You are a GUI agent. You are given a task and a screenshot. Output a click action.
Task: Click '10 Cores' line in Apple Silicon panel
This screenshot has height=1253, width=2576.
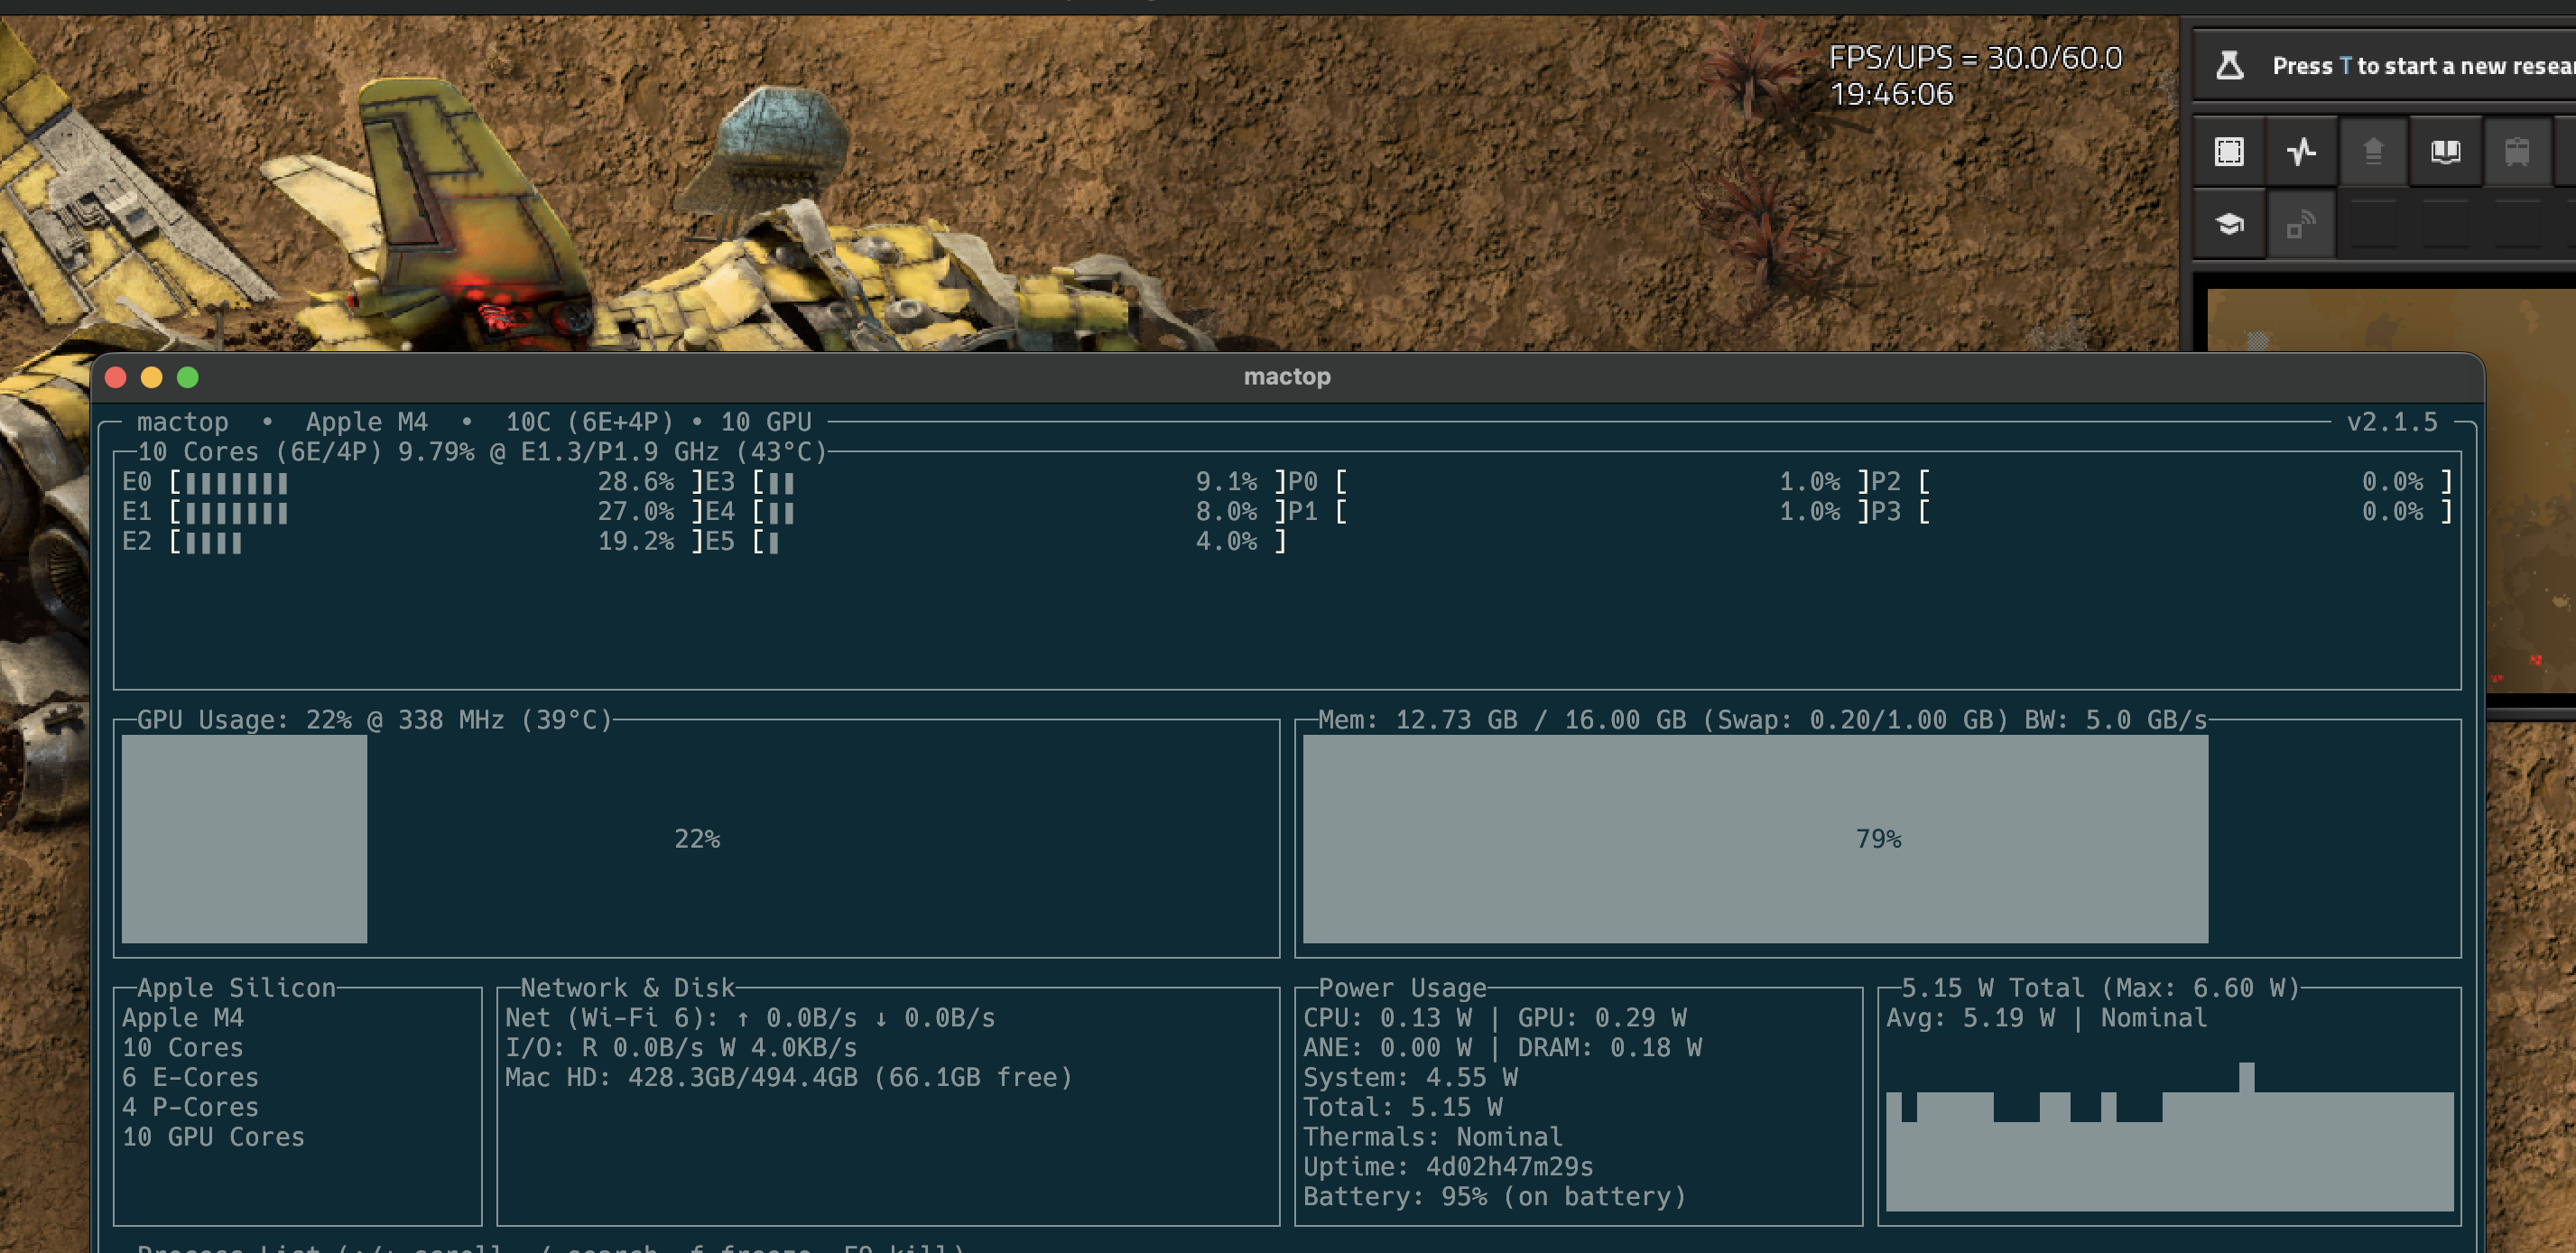click(183, 1048)
